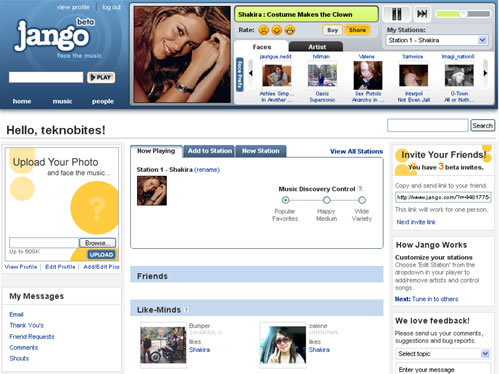Image resolution: width=499 pixels, height=374 pixels.
Task: Click the orange Share button
Action: [x=357, y=30]
